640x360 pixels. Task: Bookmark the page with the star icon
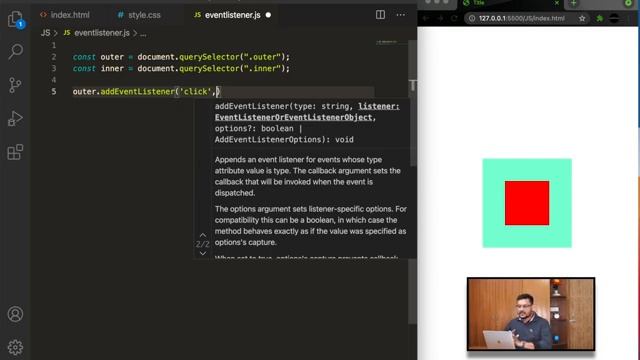pyautogui.click(x=582, y=18)
